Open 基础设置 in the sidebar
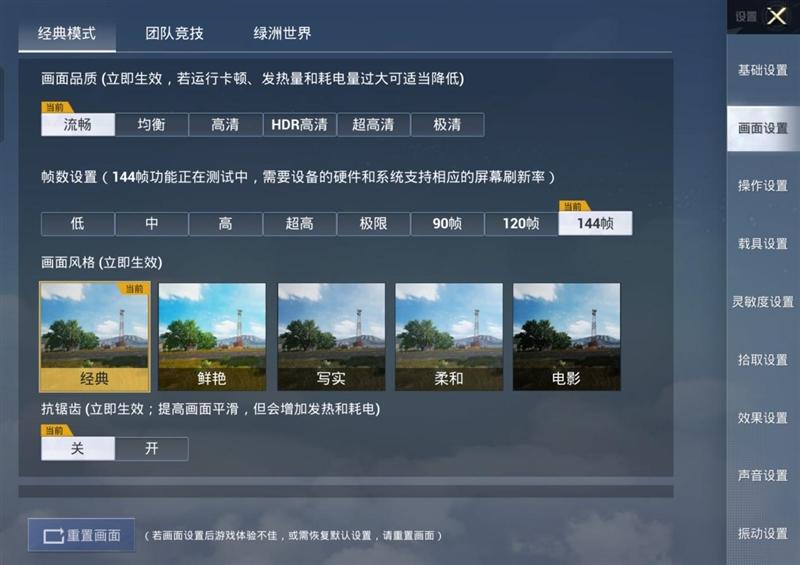Image resolution: width=800 pixels, height=565 pixels. 763,70
